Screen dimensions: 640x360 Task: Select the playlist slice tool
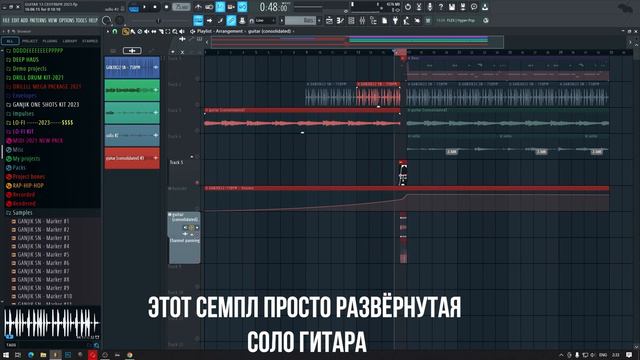coord(161,31)
